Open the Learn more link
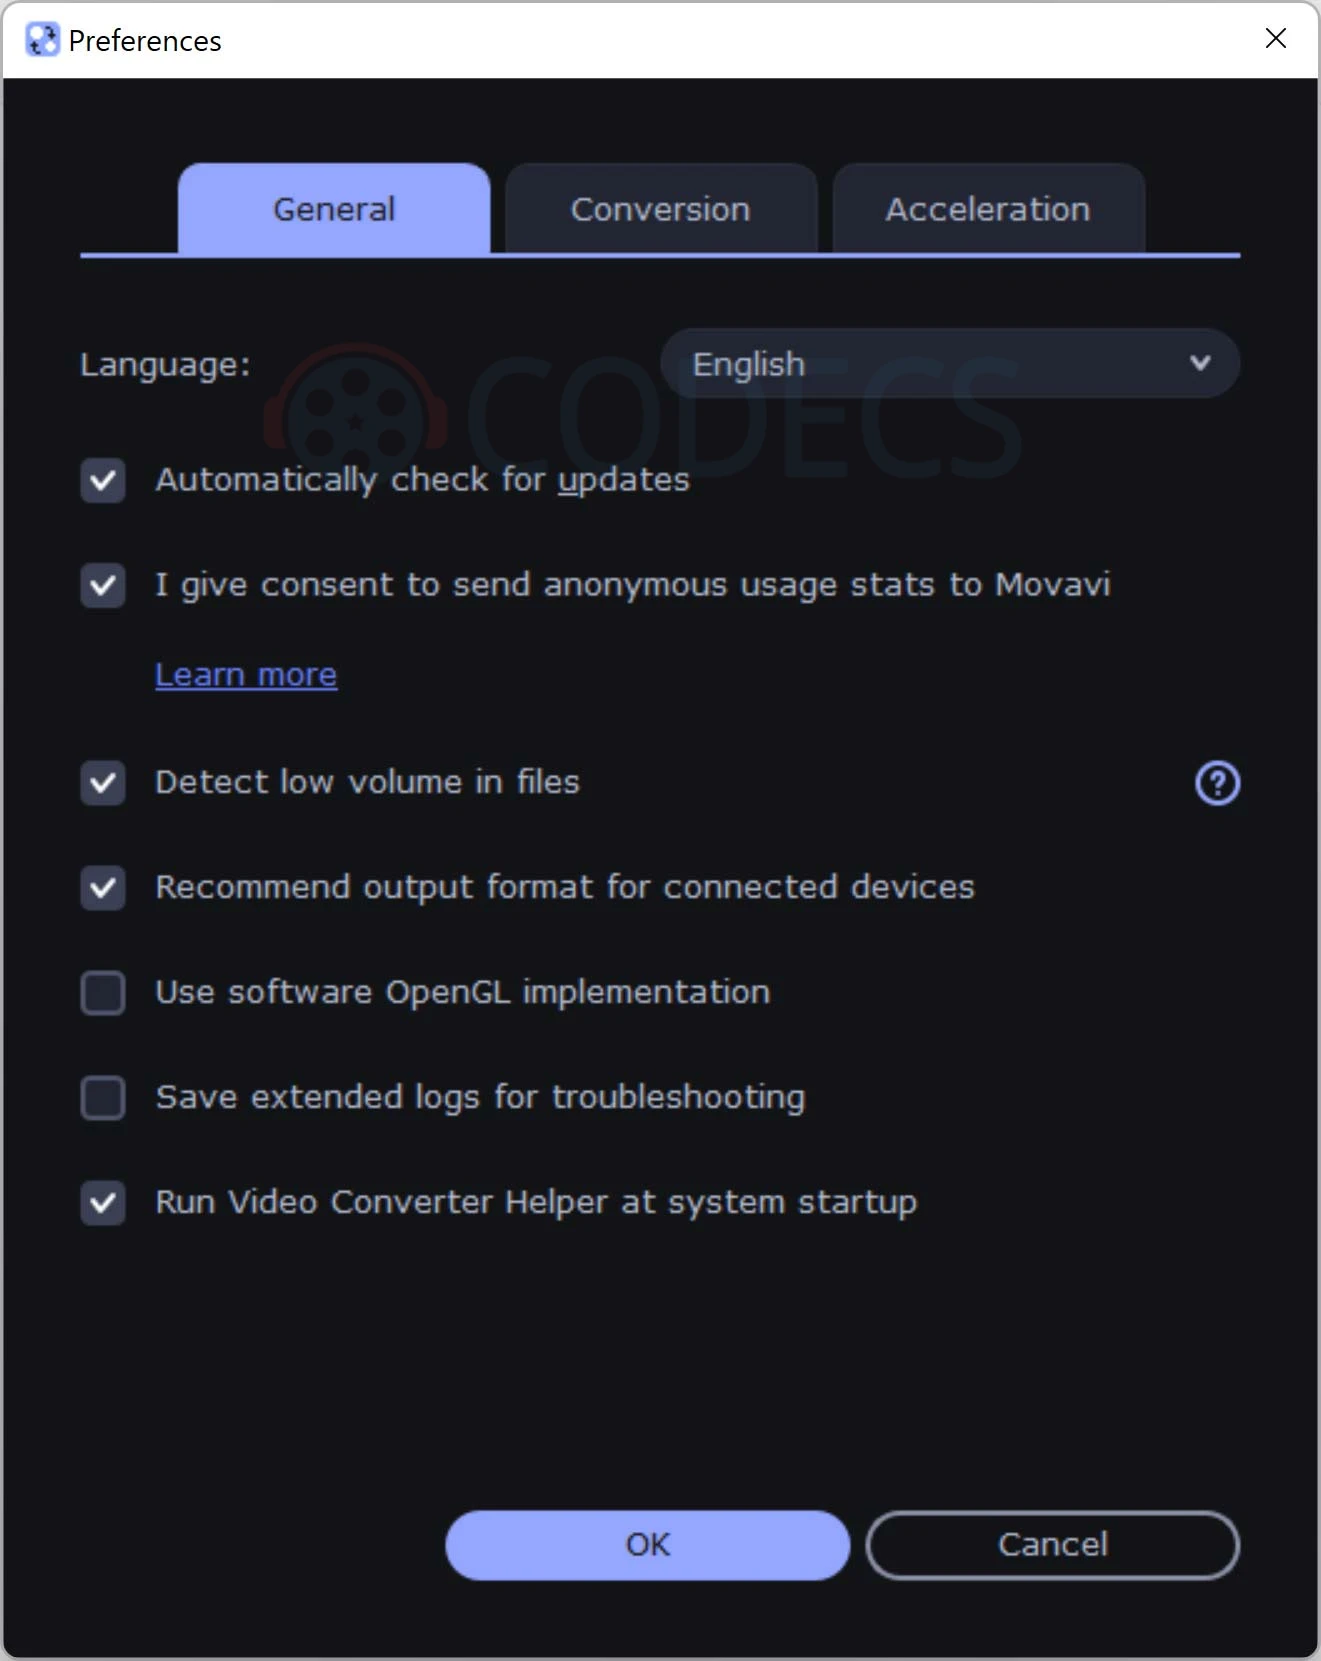 246,675
